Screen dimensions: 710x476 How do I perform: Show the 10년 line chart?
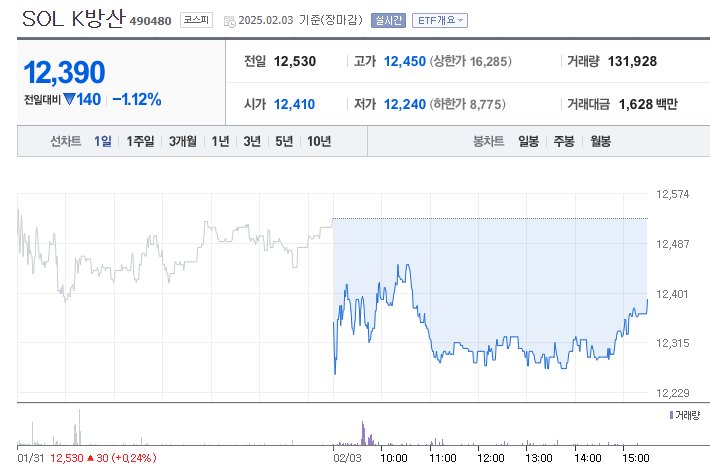[x=319, y=141]
